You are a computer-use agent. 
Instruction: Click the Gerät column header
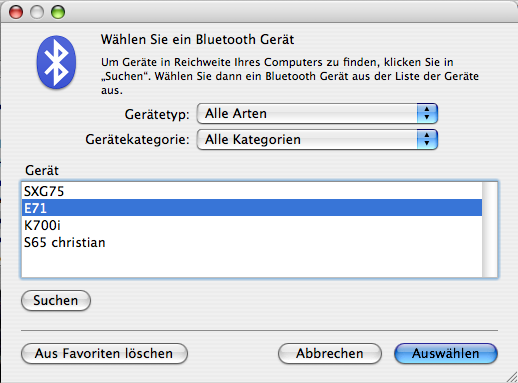(42, 170)
